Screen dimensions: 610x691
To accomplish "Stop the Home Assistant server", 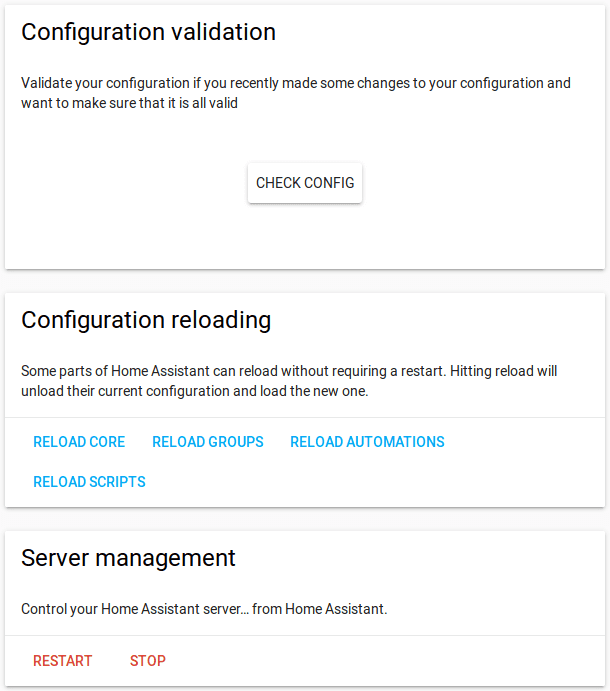I will click(148, 661).
